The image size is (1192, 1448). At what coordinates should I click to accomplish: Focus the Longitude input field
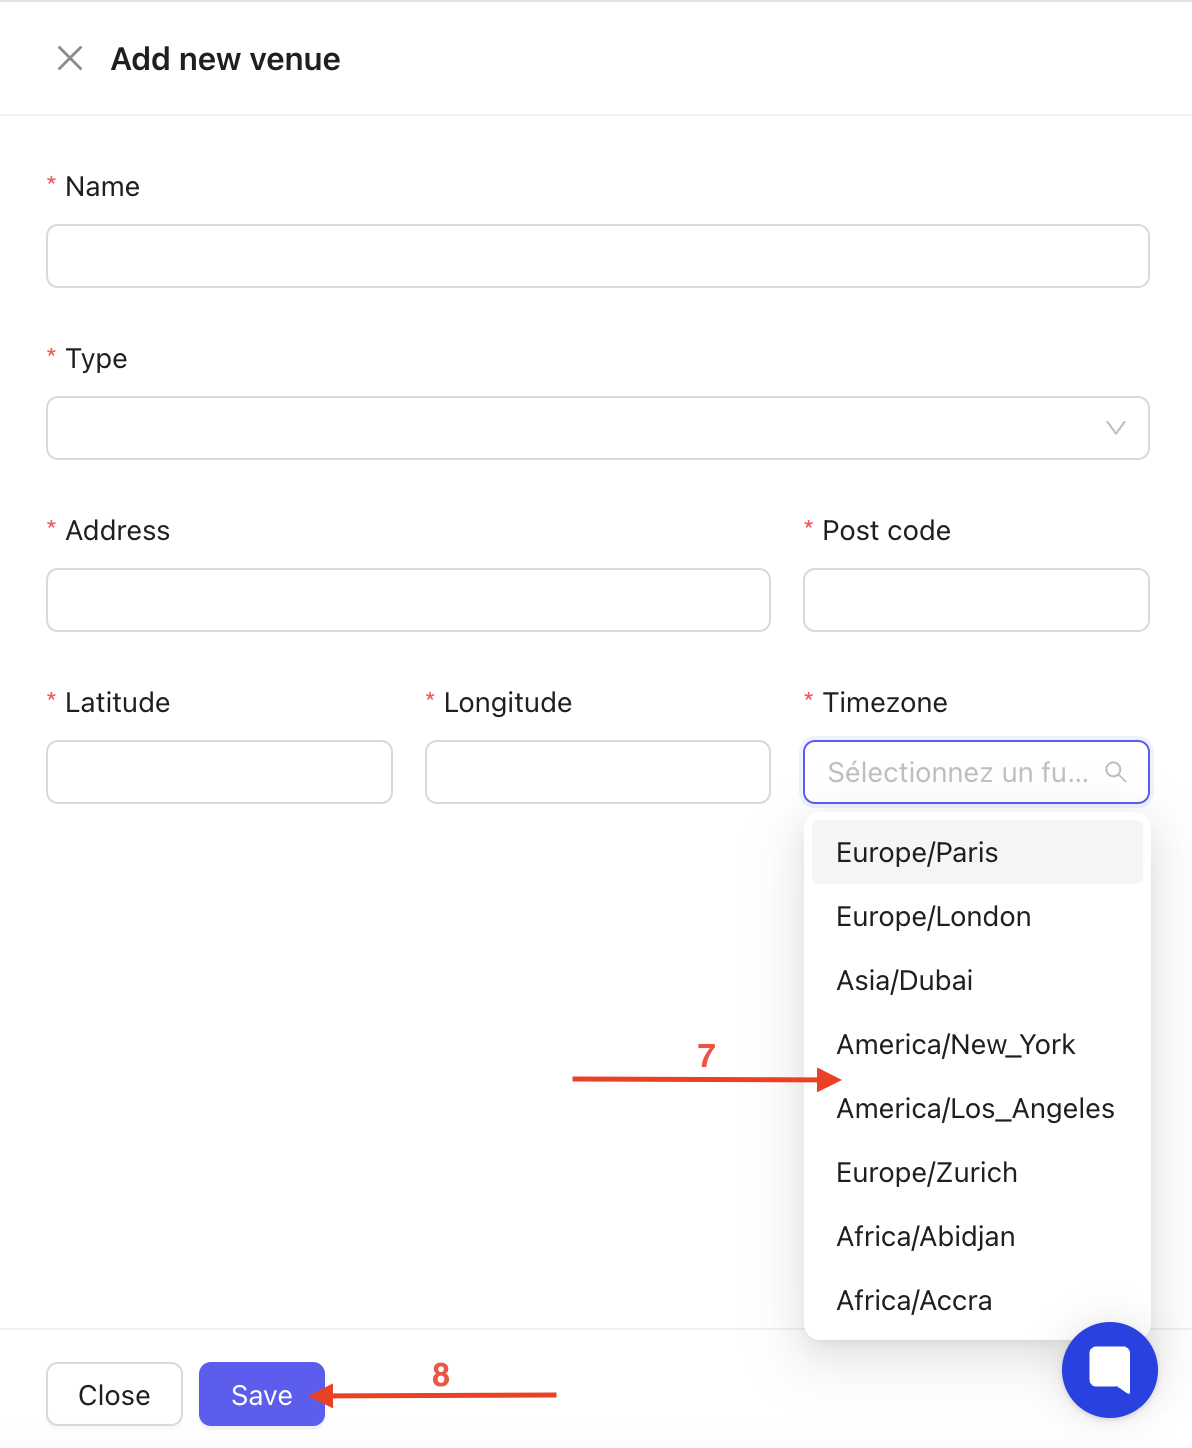pos(597,772)
